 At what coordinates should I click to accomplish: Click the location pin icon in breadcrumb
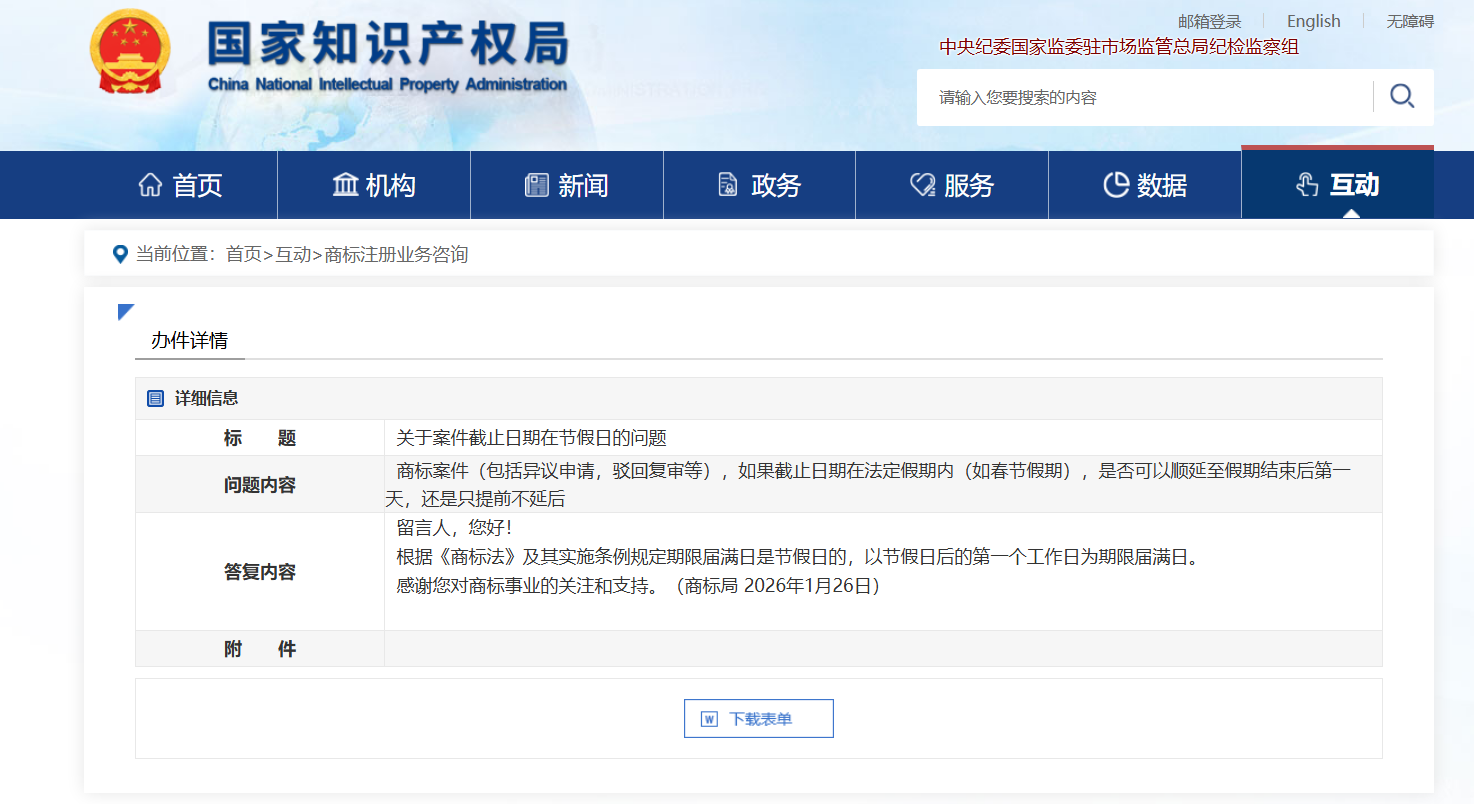[121, 254]
